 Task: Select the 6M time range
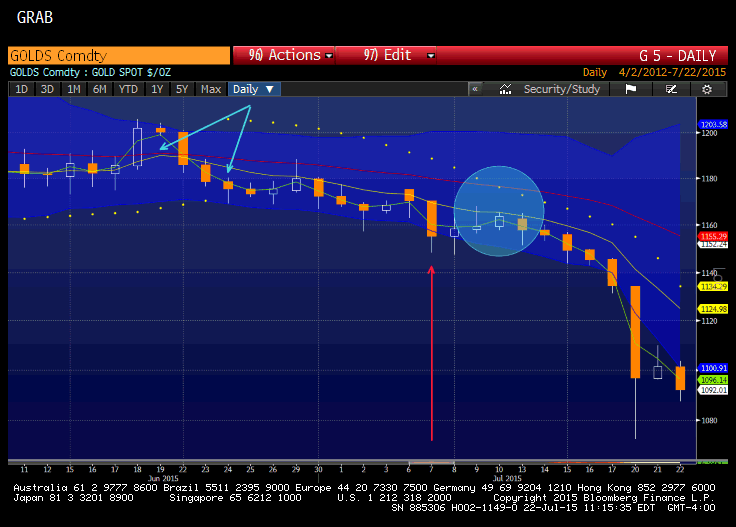(100, 89)
